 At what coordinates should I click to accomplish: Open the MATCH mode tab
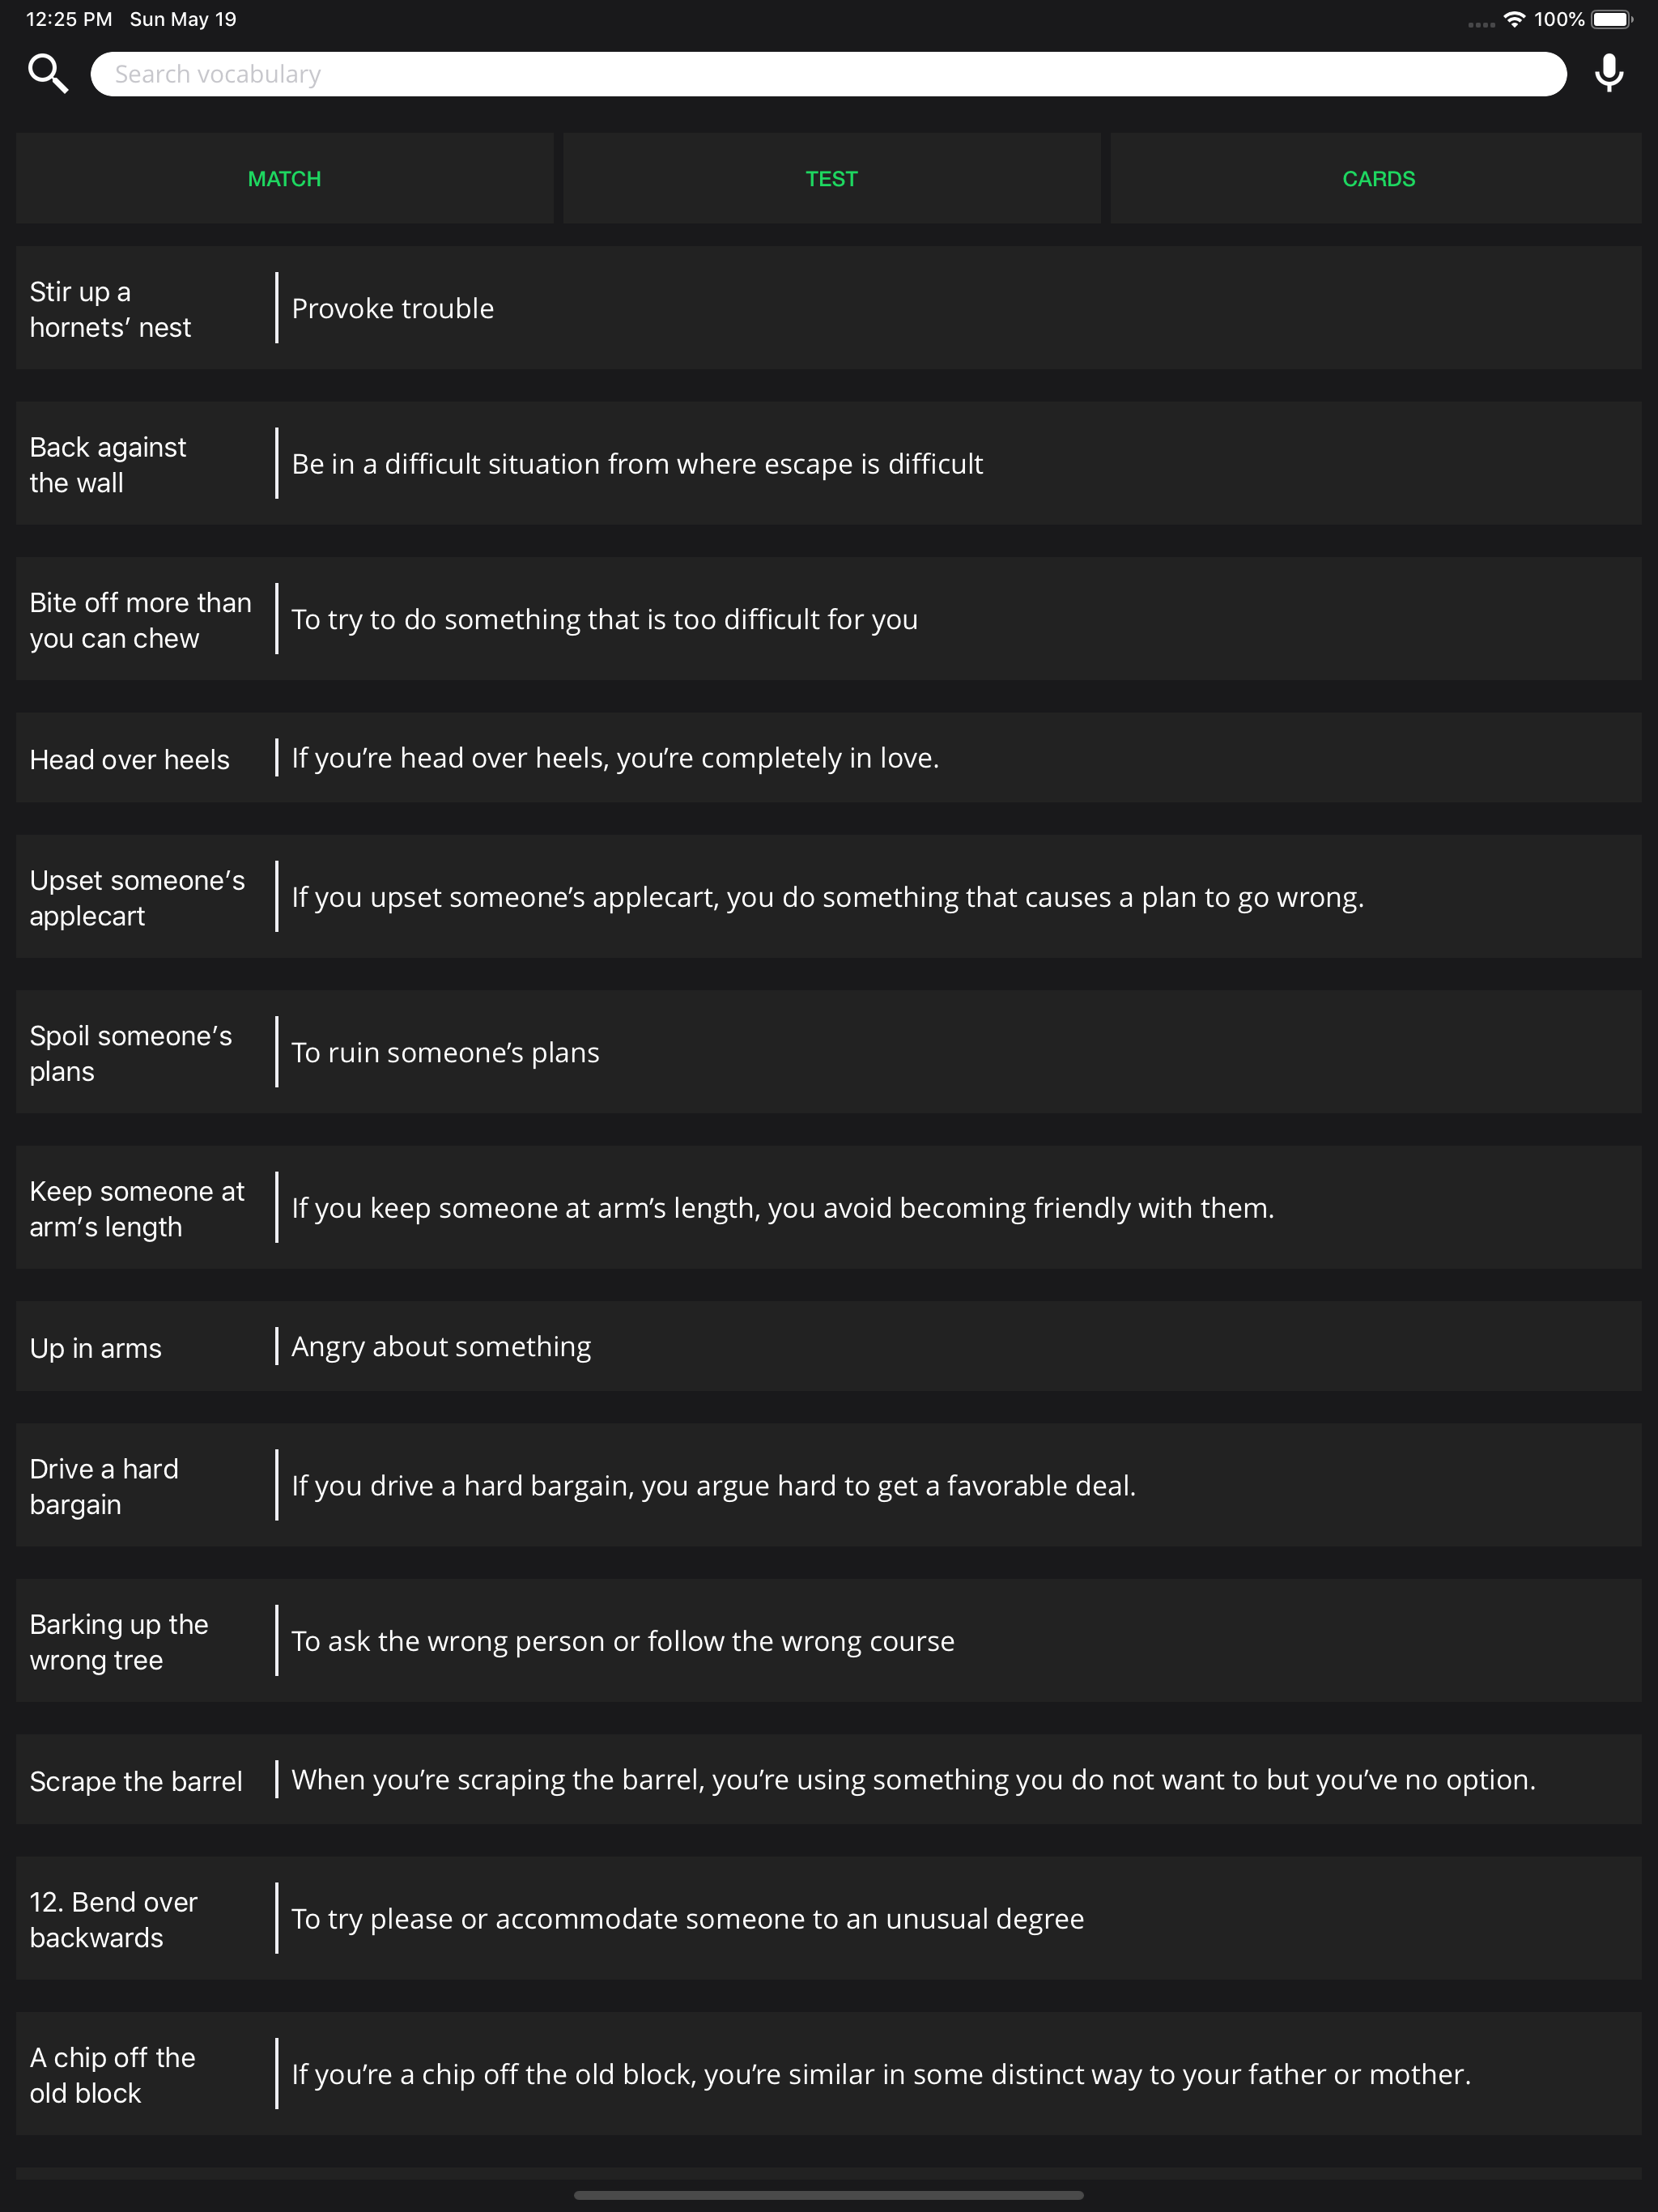click(285, 178)
